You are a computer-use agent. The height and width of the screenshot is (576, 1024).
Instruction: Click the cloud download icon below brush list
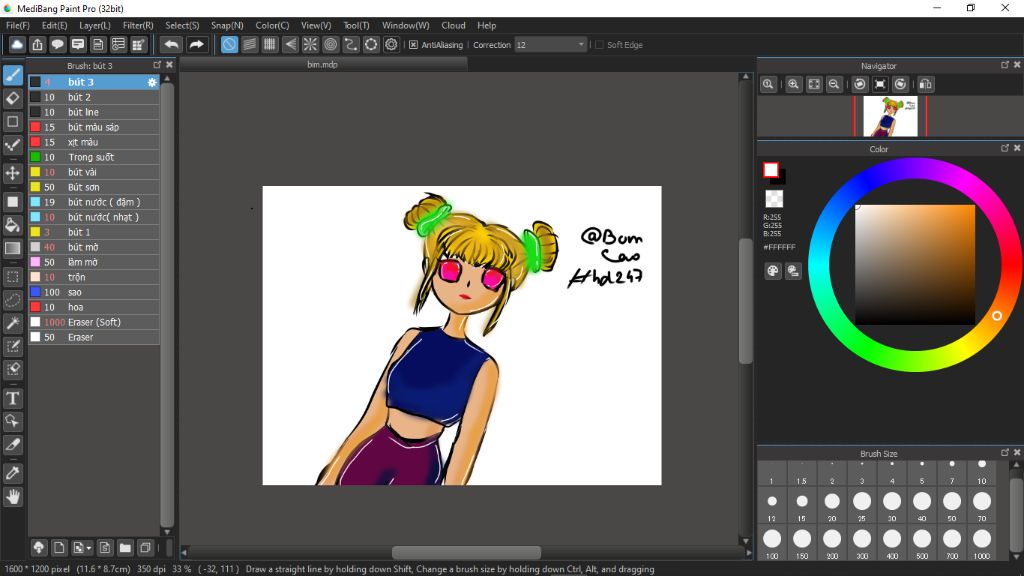pyautogui.click(x=39, y=547)
